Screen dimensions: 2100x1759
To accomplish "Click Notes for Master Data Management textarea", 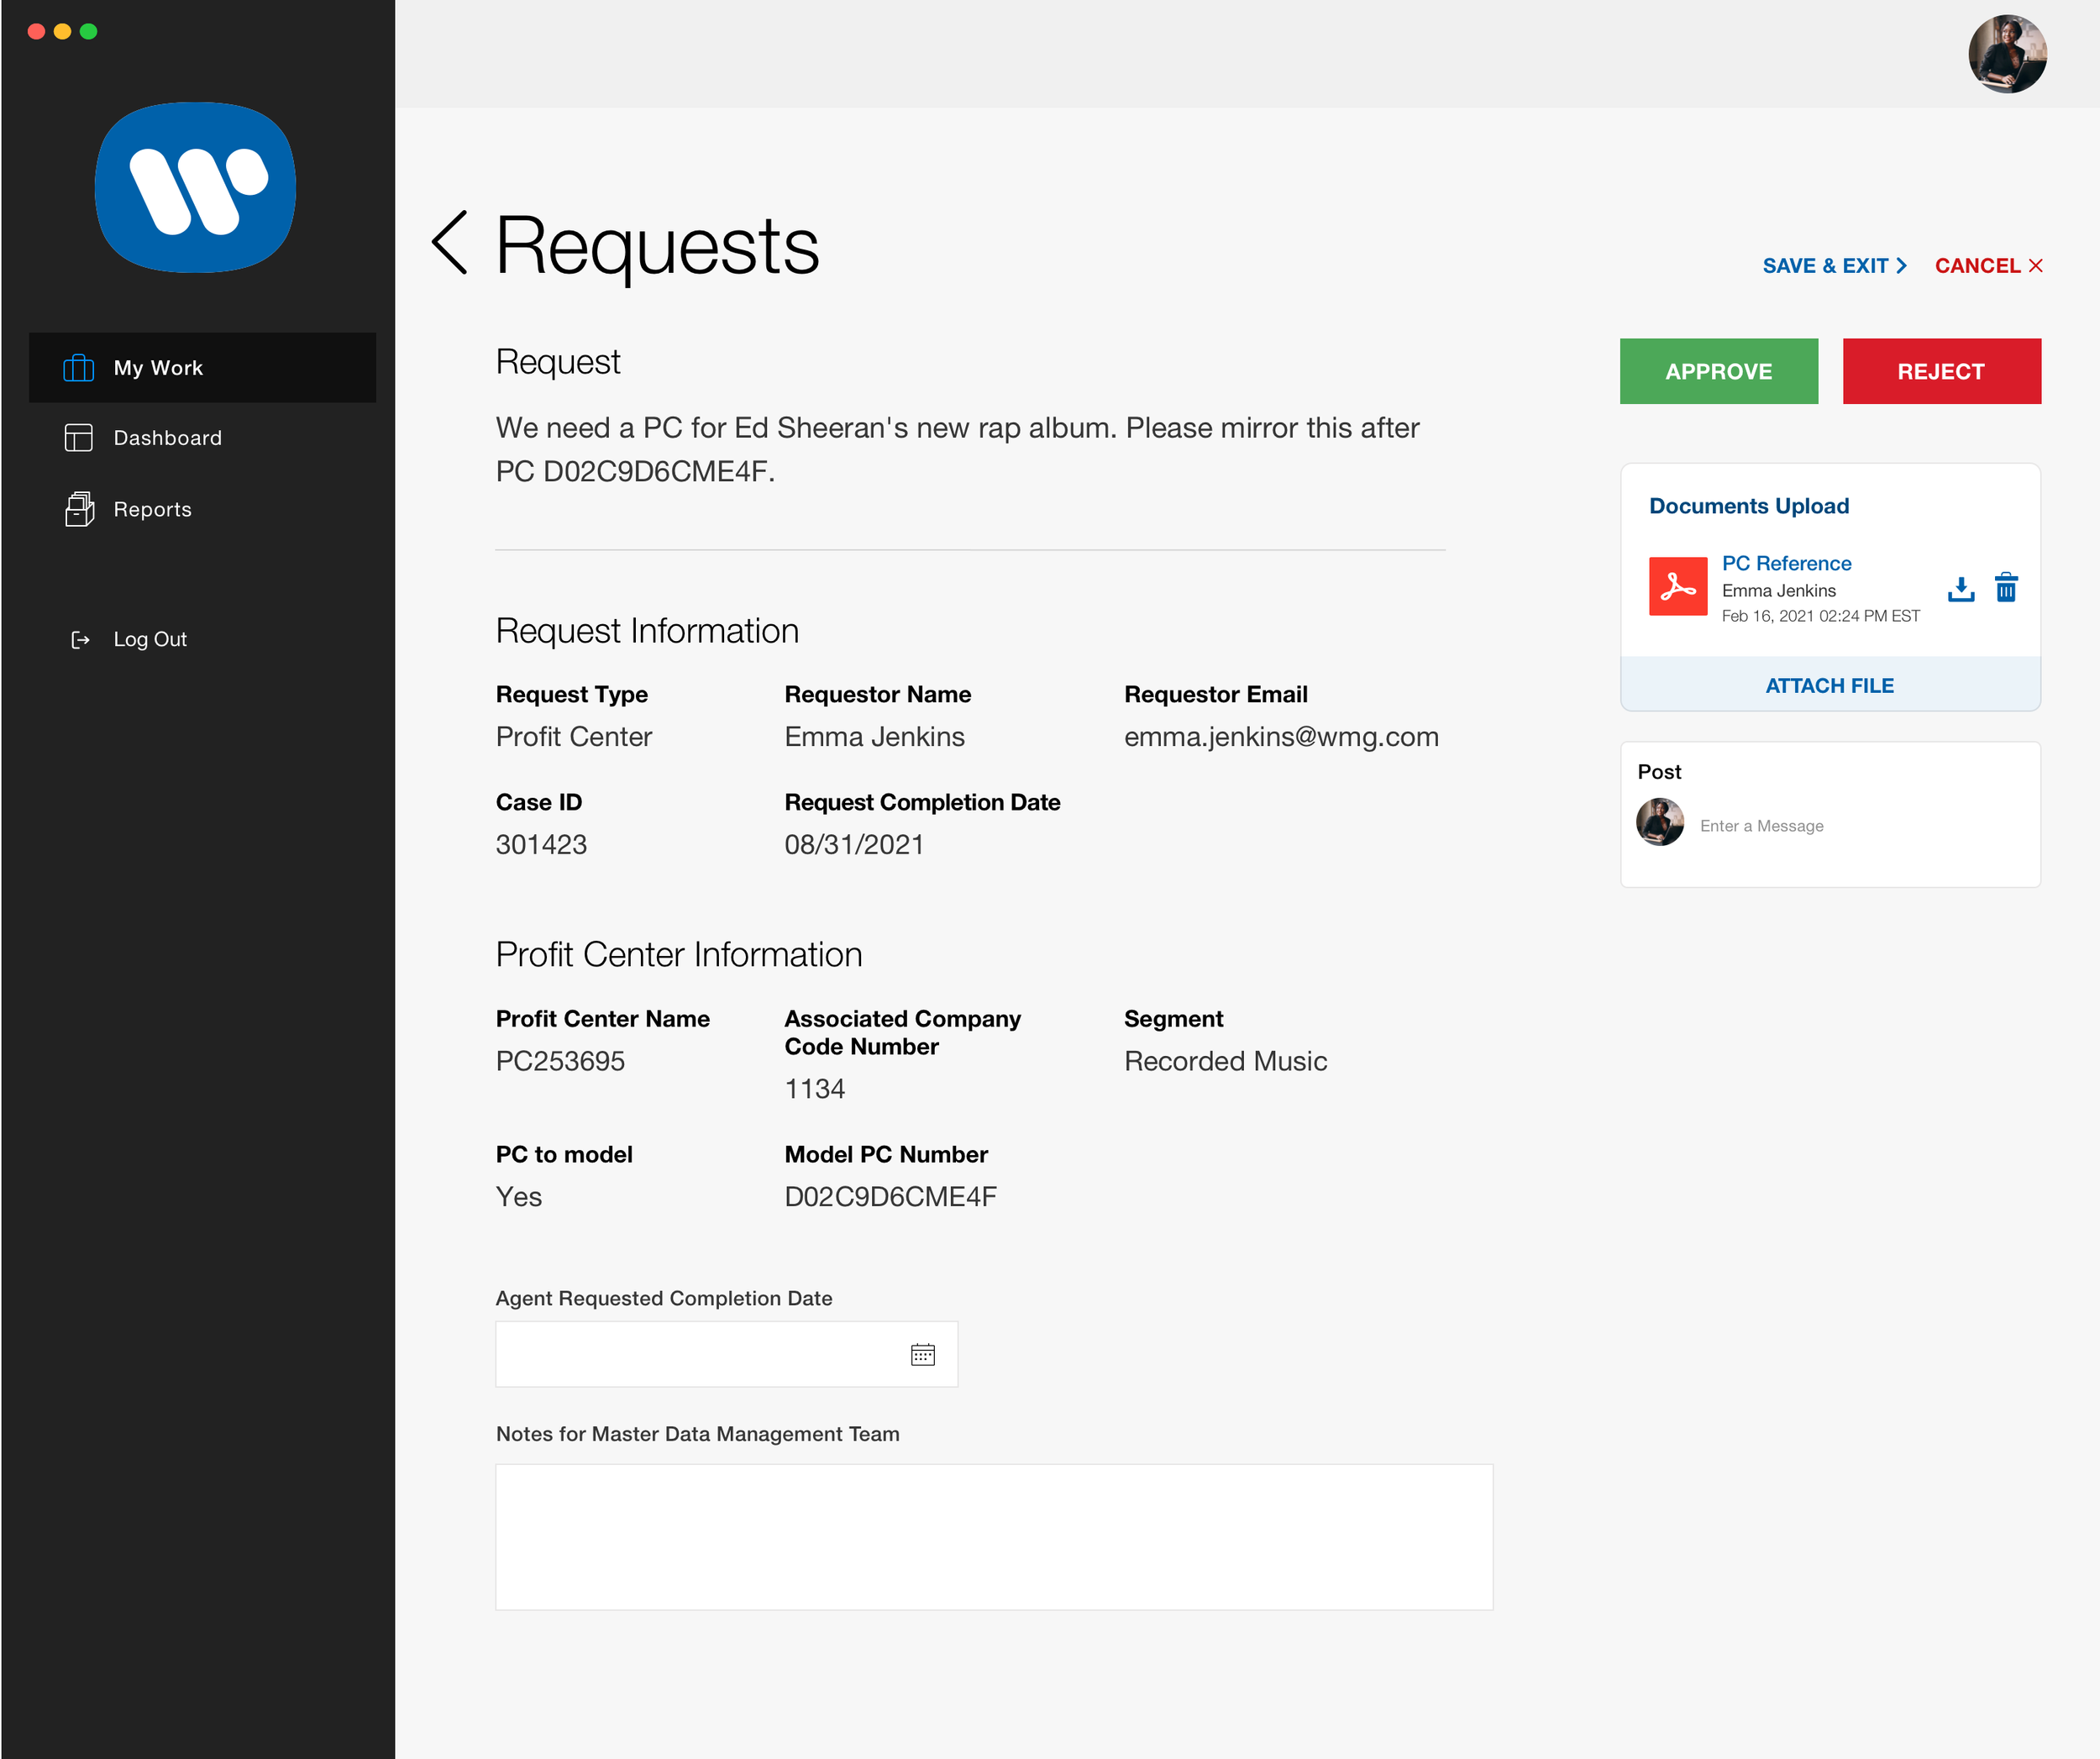I will (993, 1537).
